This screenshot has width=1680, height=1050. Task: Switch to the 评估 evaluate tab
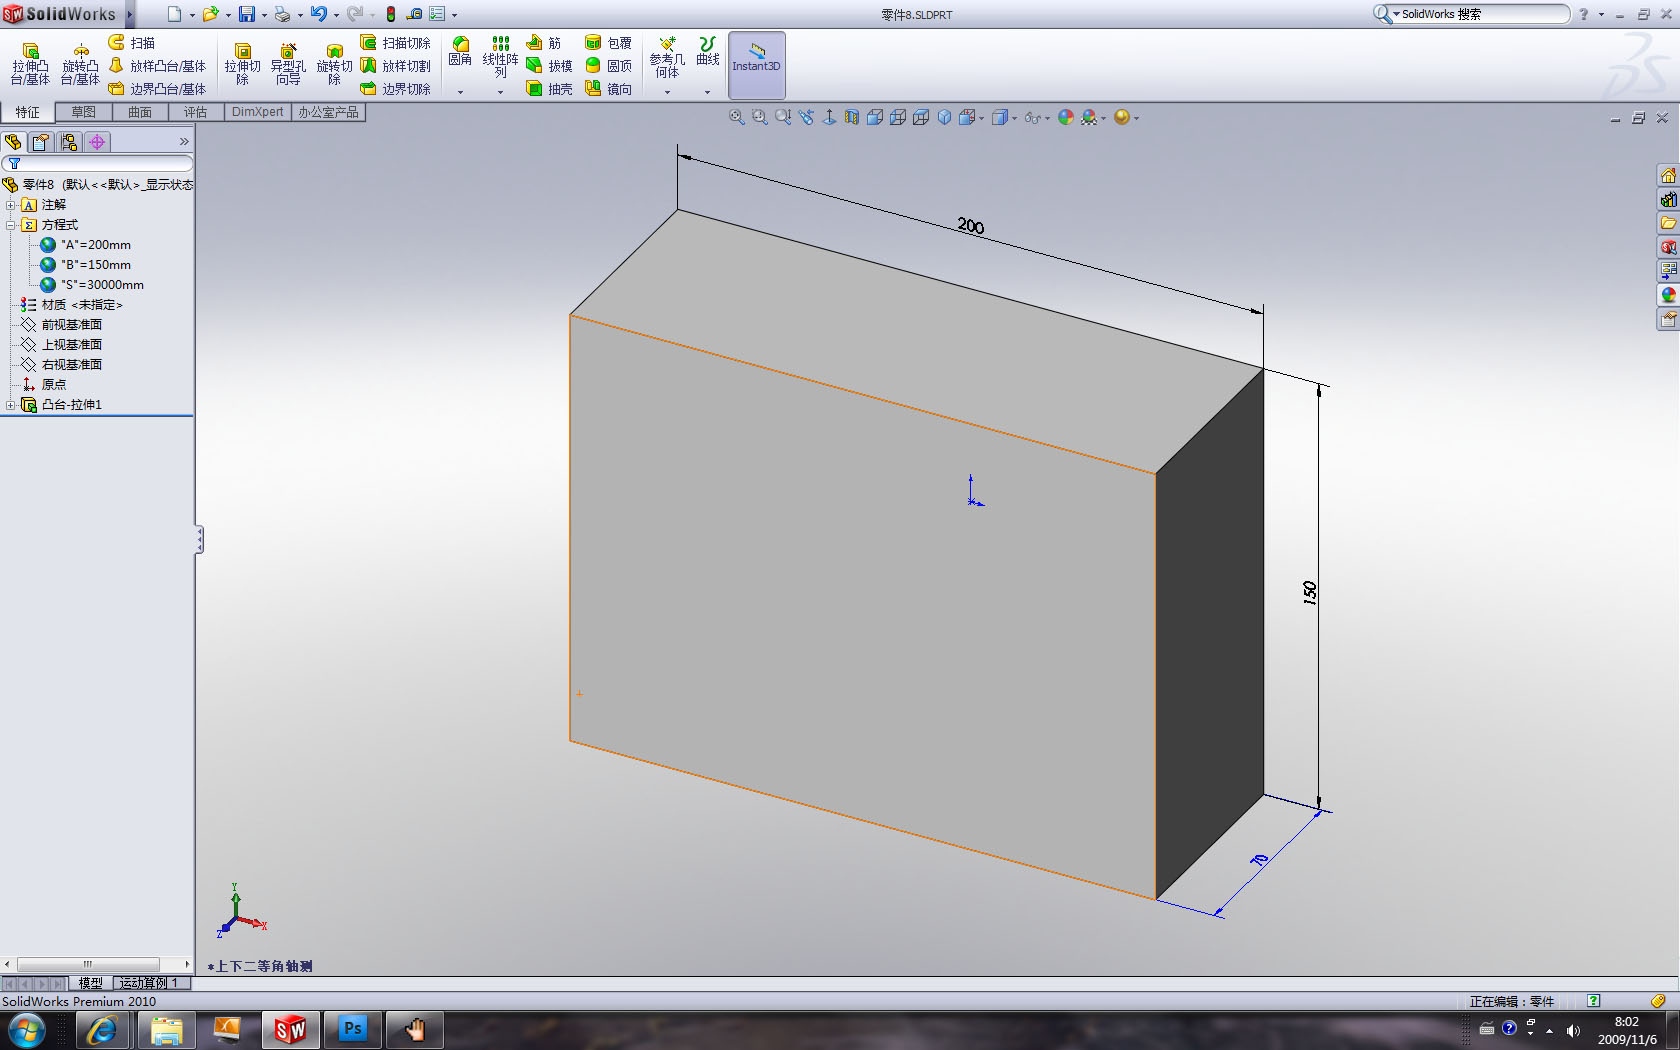pos(196,112)
